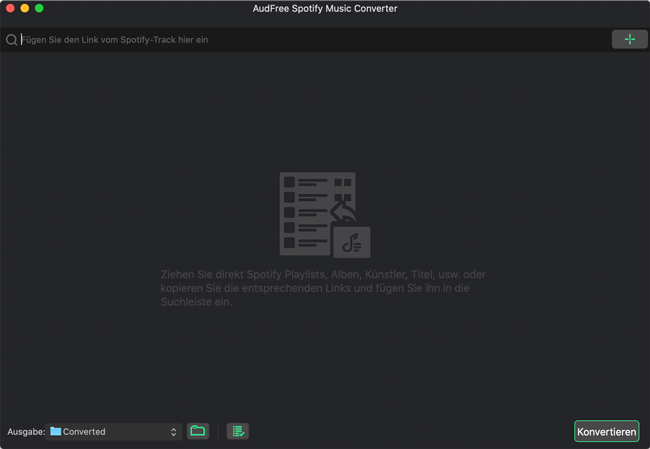Click the Konvertieren button
Screen dimensions: 650x449
pos(606,432)
